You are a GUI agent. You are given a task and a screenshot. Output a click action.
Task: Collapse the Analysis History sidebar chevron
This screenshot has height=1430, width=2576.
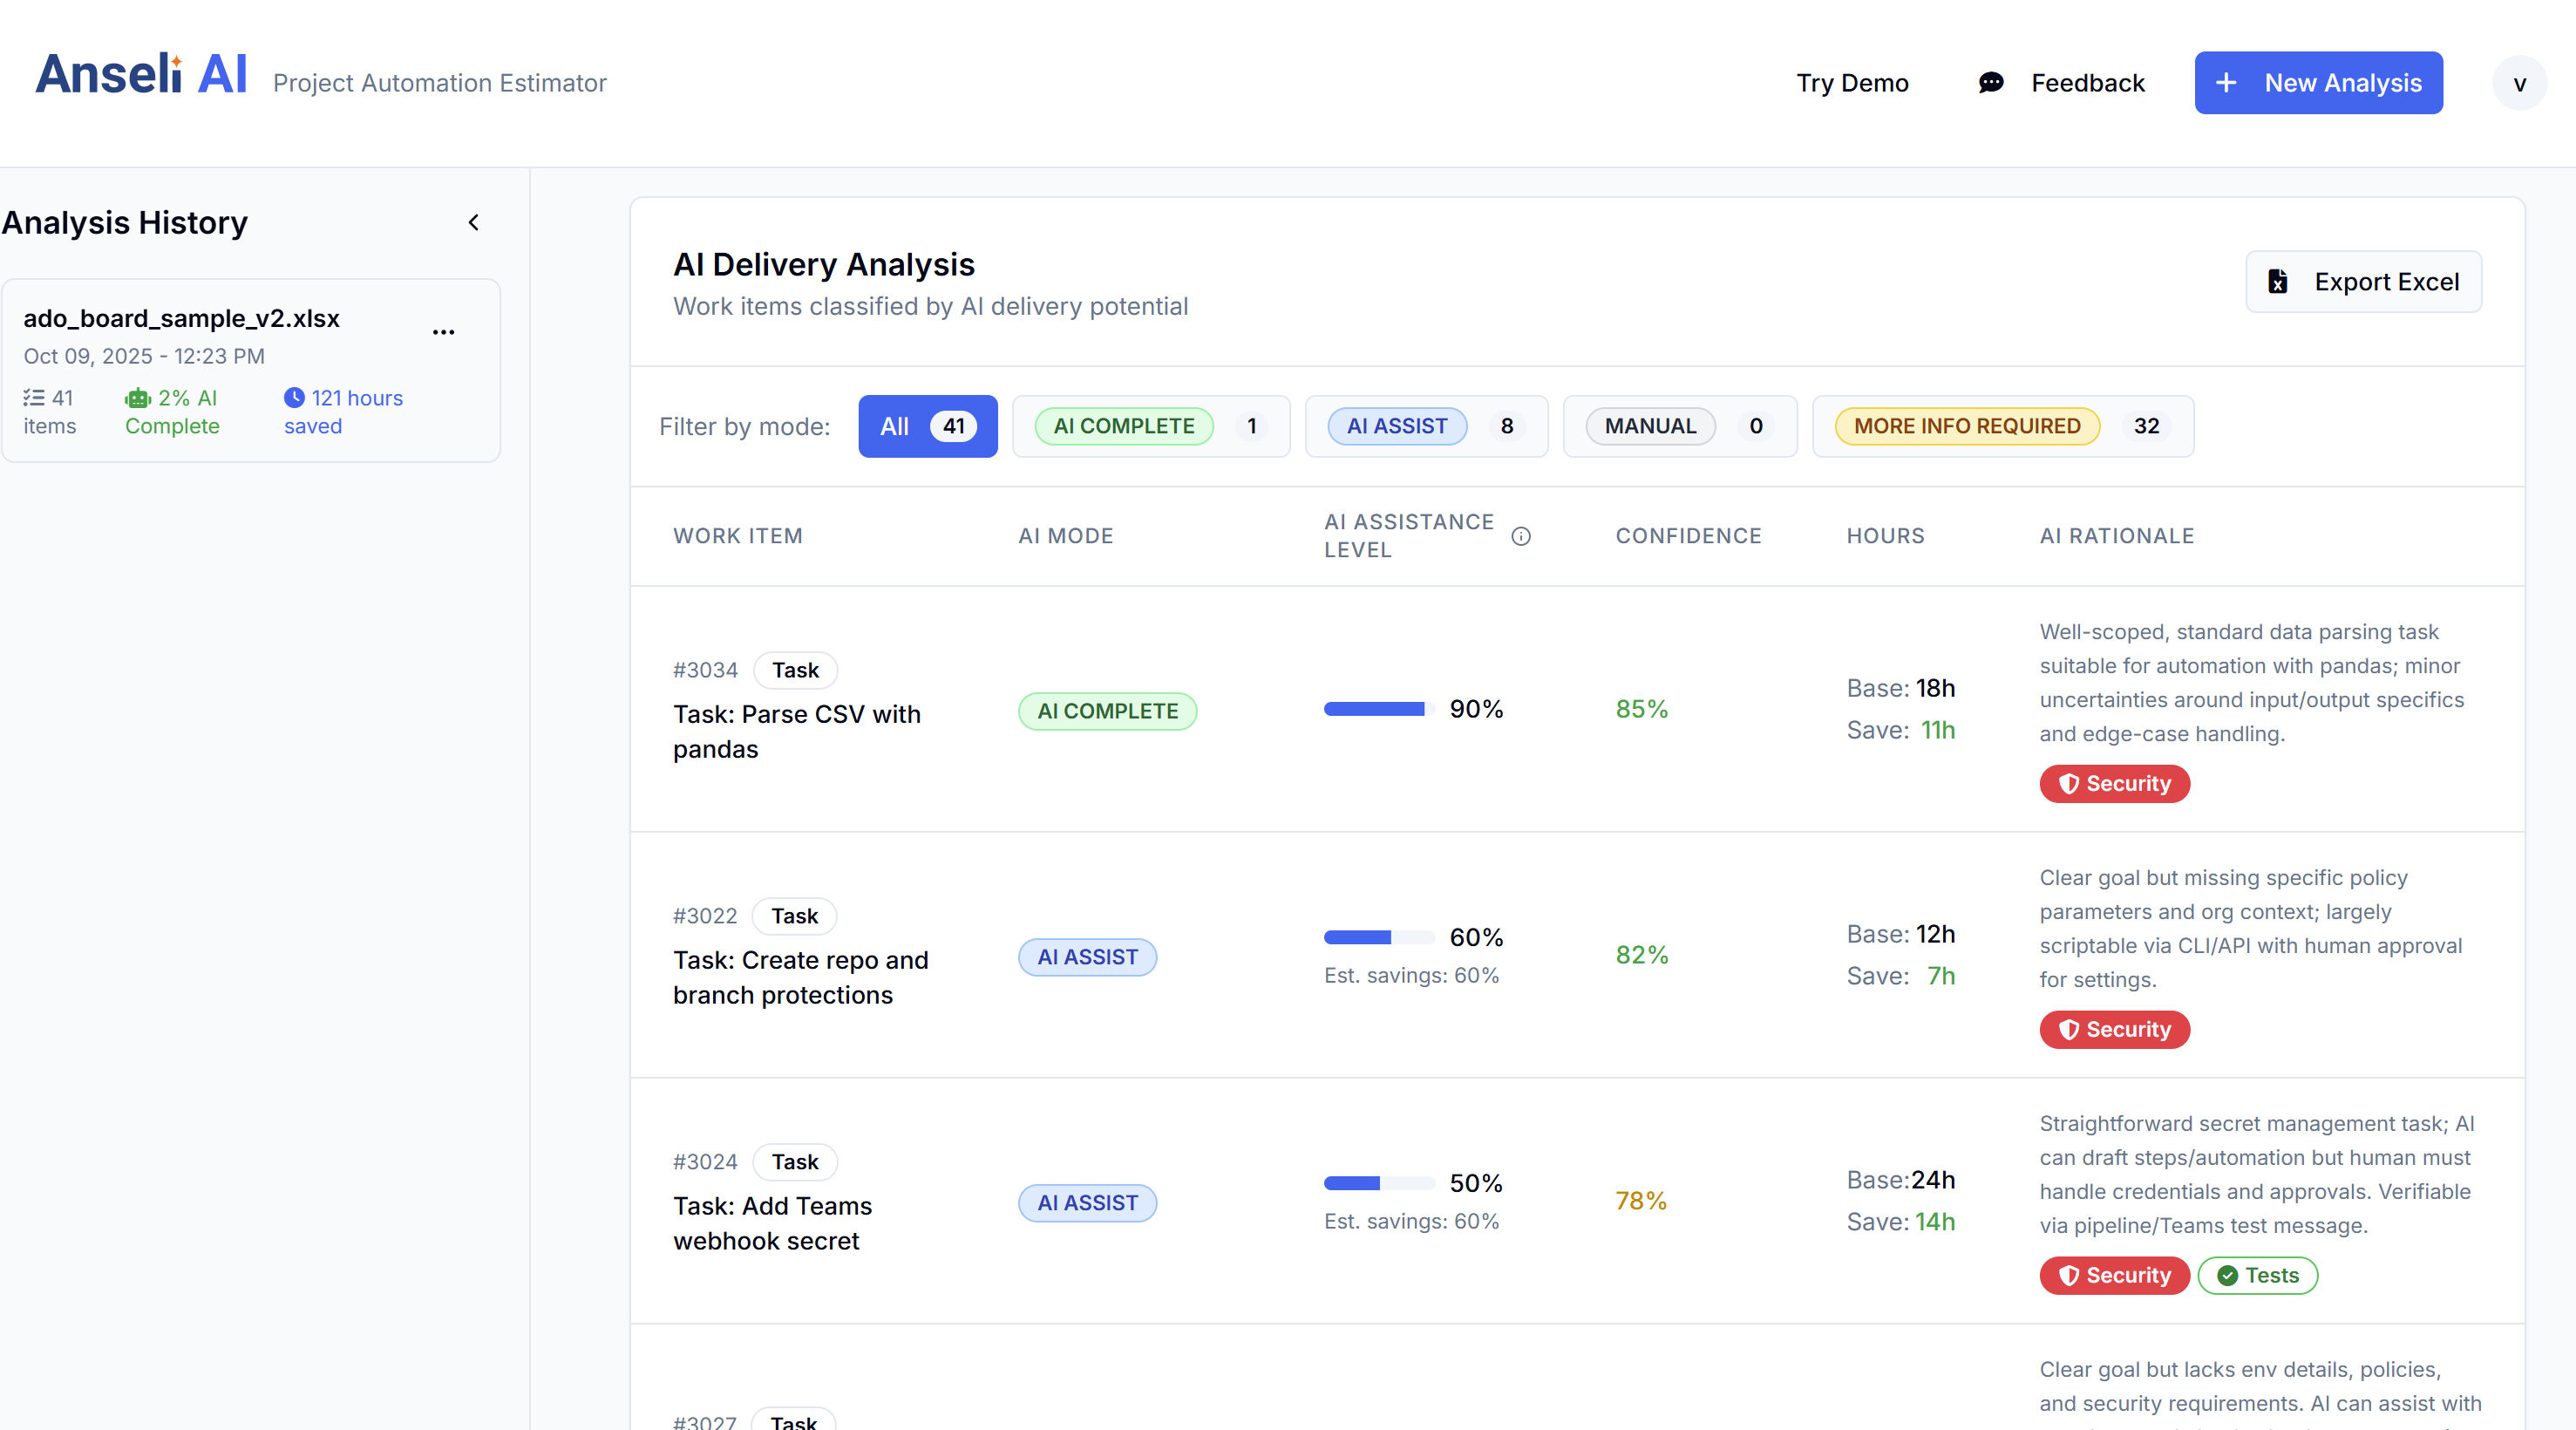click(473, 222)
